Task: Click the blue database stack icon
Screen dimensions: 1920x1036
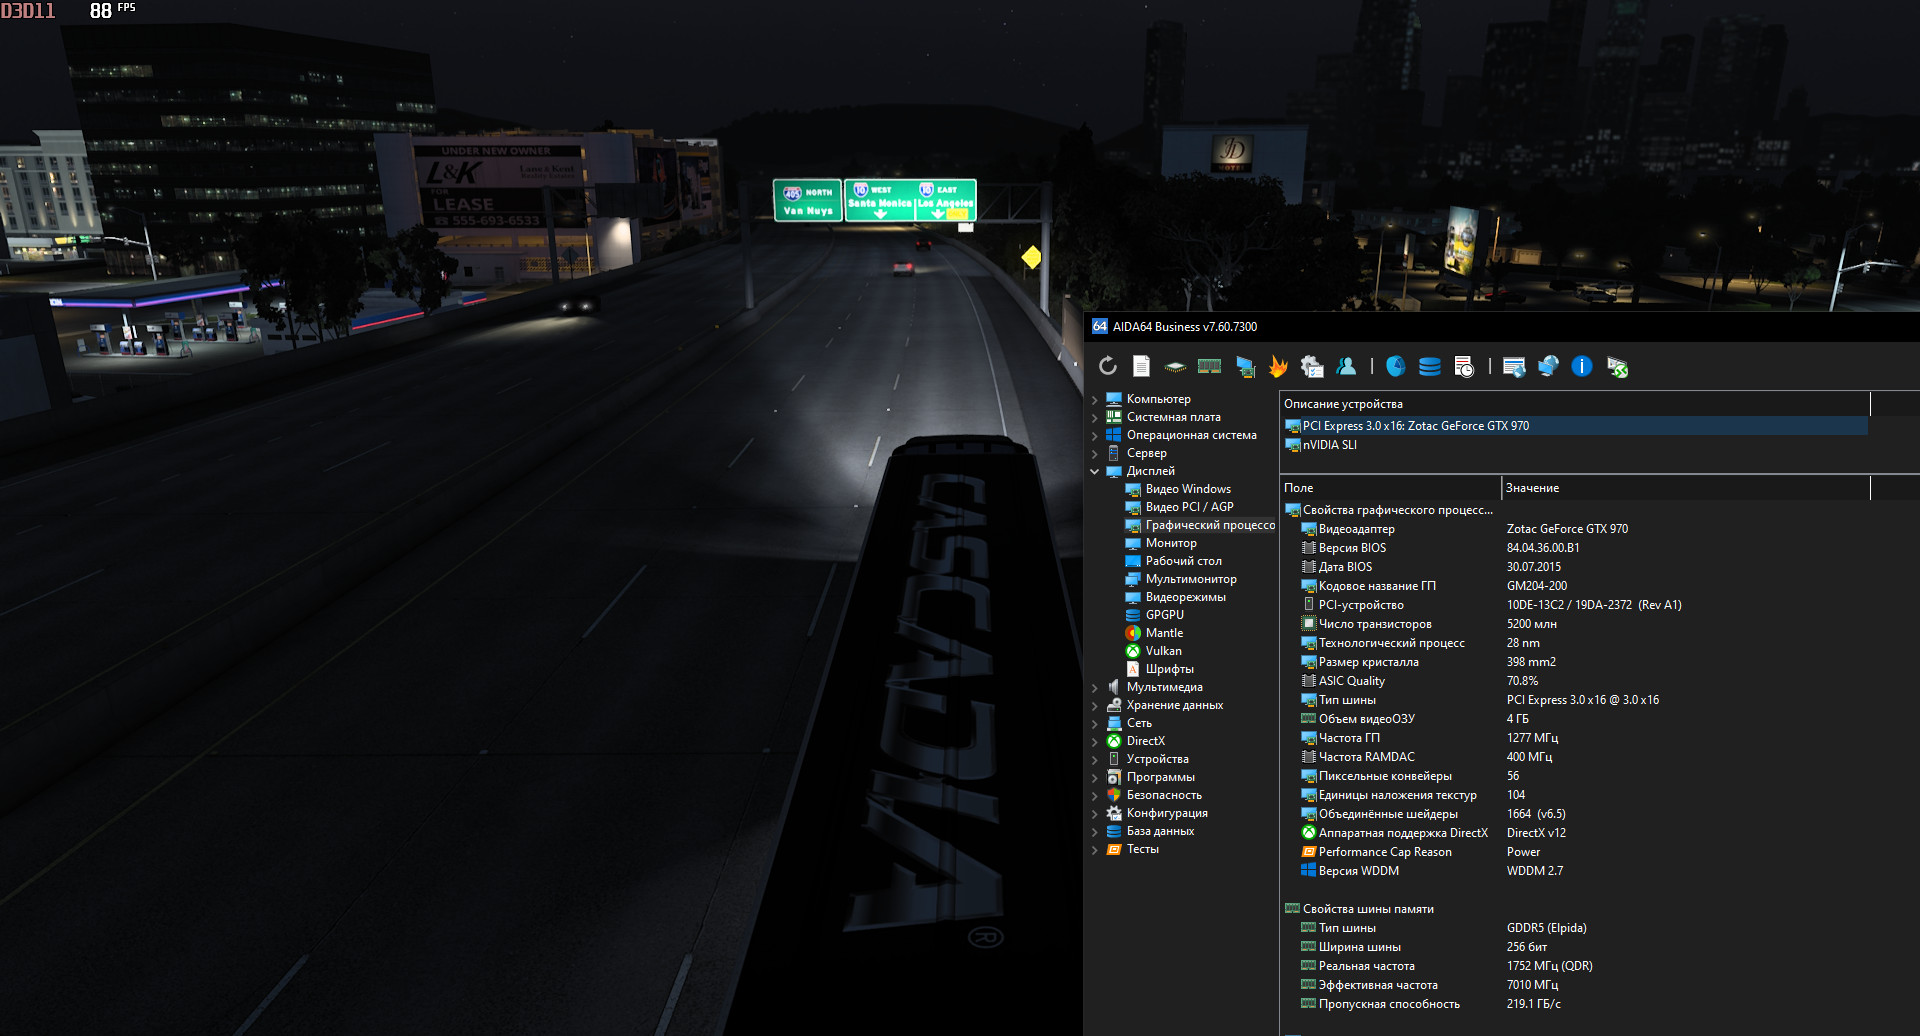Action: (x=1429, y=367)
